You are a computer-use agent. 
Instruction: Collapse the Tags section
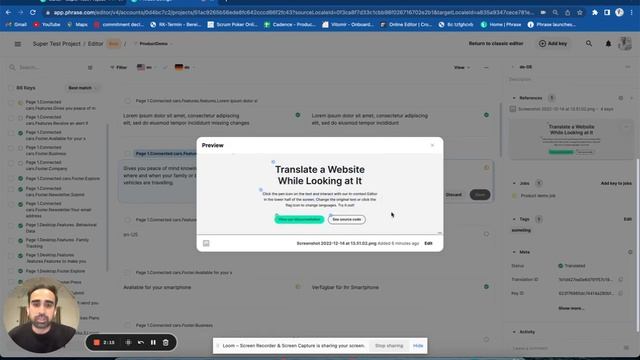click(514, 219)
